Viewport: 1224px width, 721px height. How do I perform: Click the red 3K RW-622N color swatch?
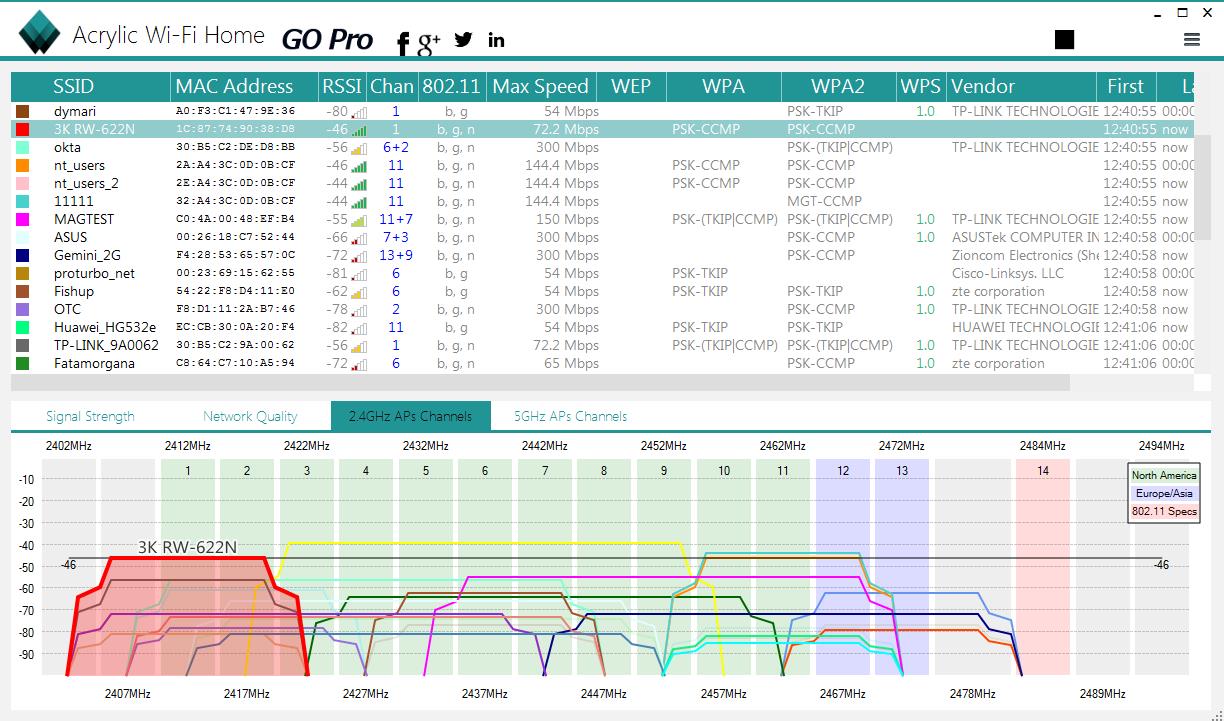[x=23, y=129]
